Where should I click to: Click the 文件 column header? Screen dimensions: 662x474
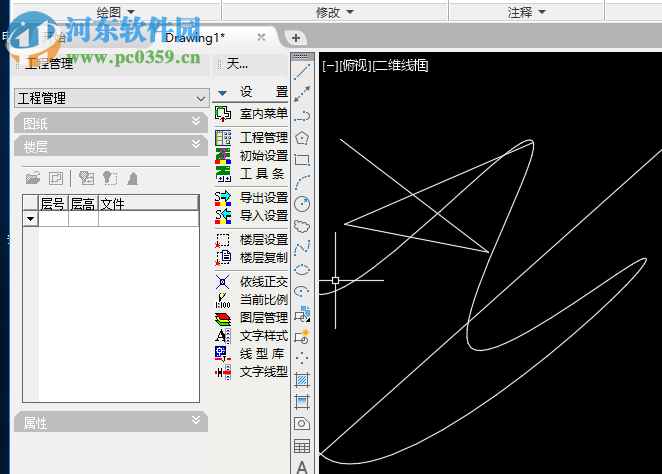coord(149,203)
